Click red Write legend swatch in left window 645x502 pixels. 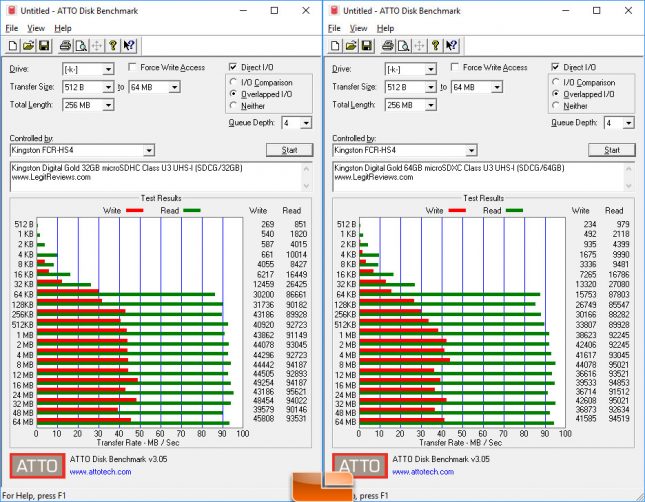135,210
